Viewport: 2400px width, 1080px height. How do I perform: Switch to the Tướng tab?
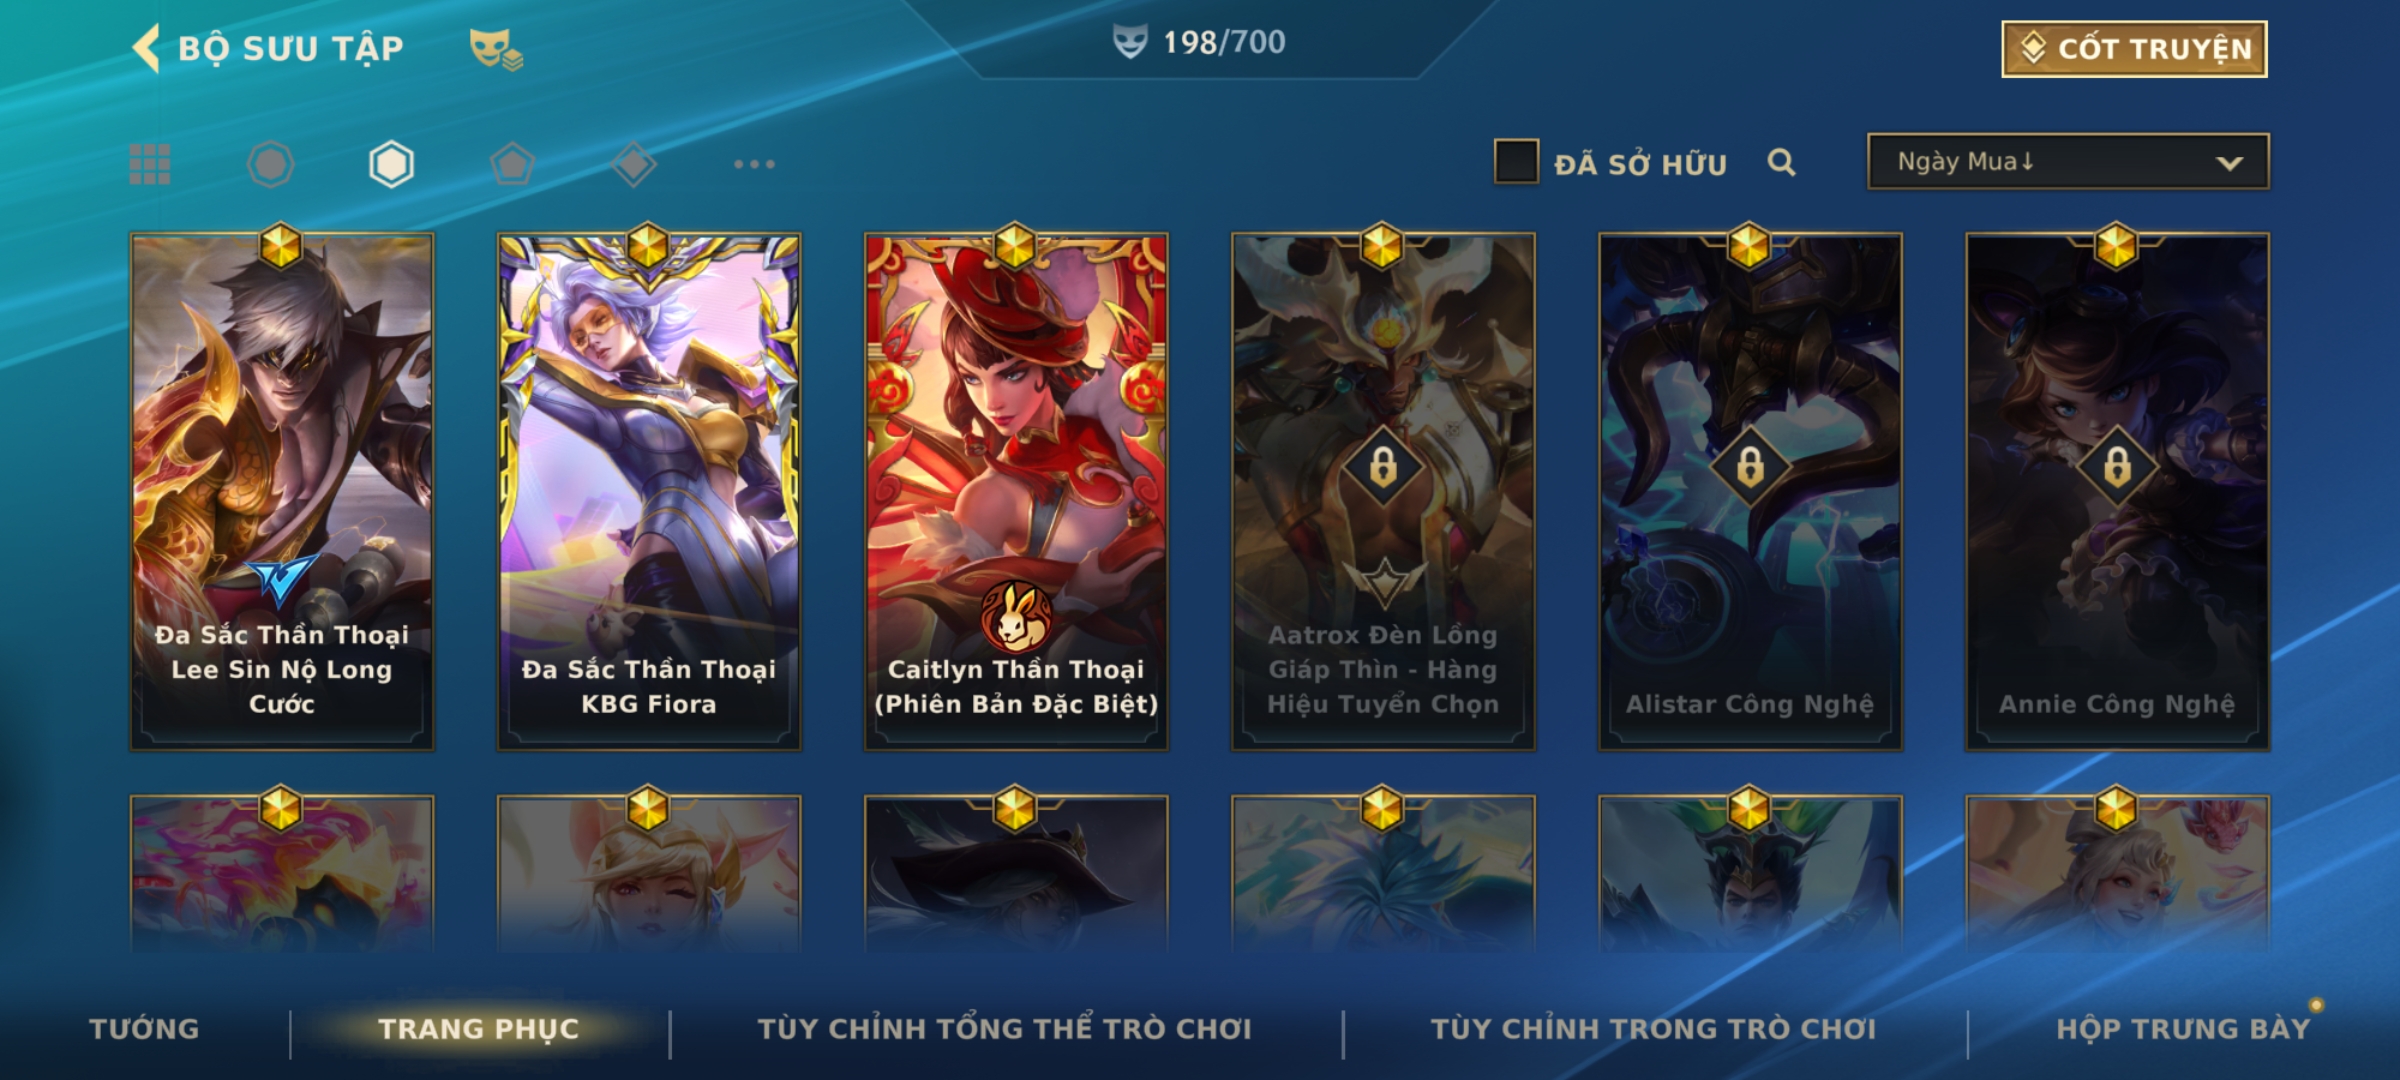coord(144,1029)
